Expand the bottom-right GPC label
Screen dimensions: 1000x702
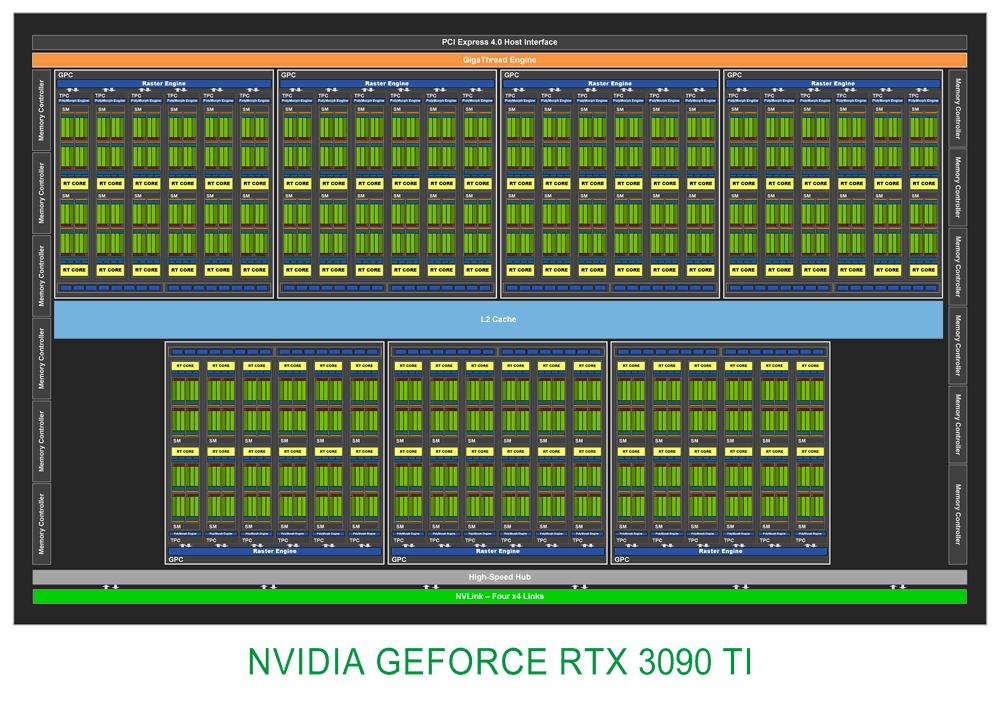click(x=621, y=561)
